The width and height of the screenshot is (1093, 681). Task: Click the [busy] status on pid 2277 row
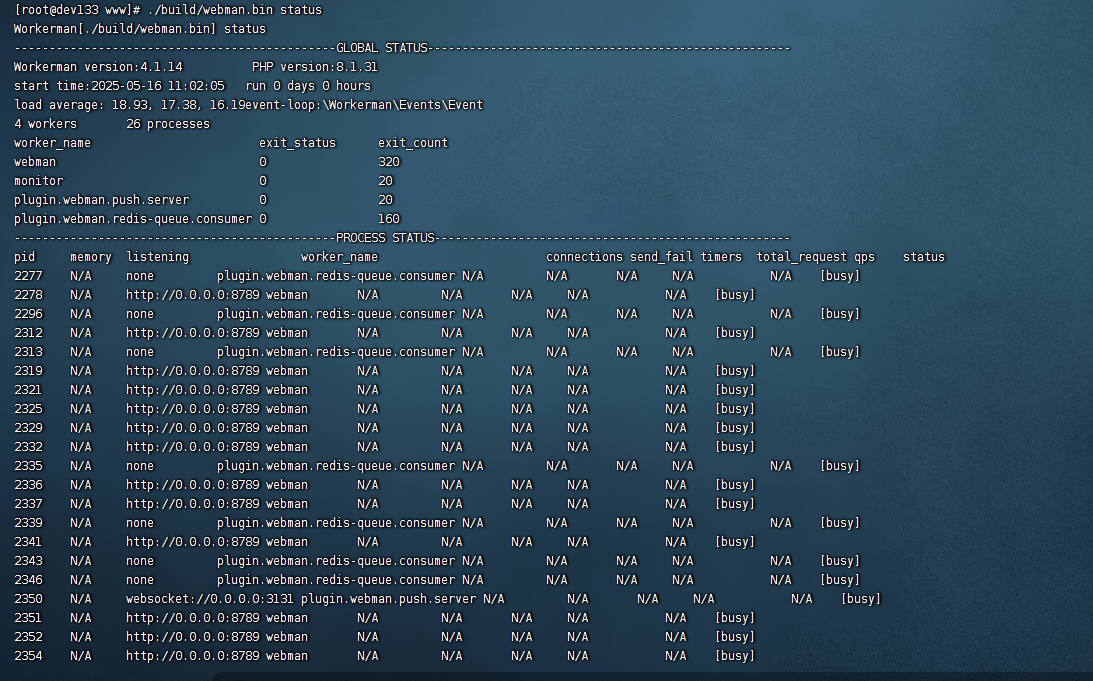[x=840, y=276]
